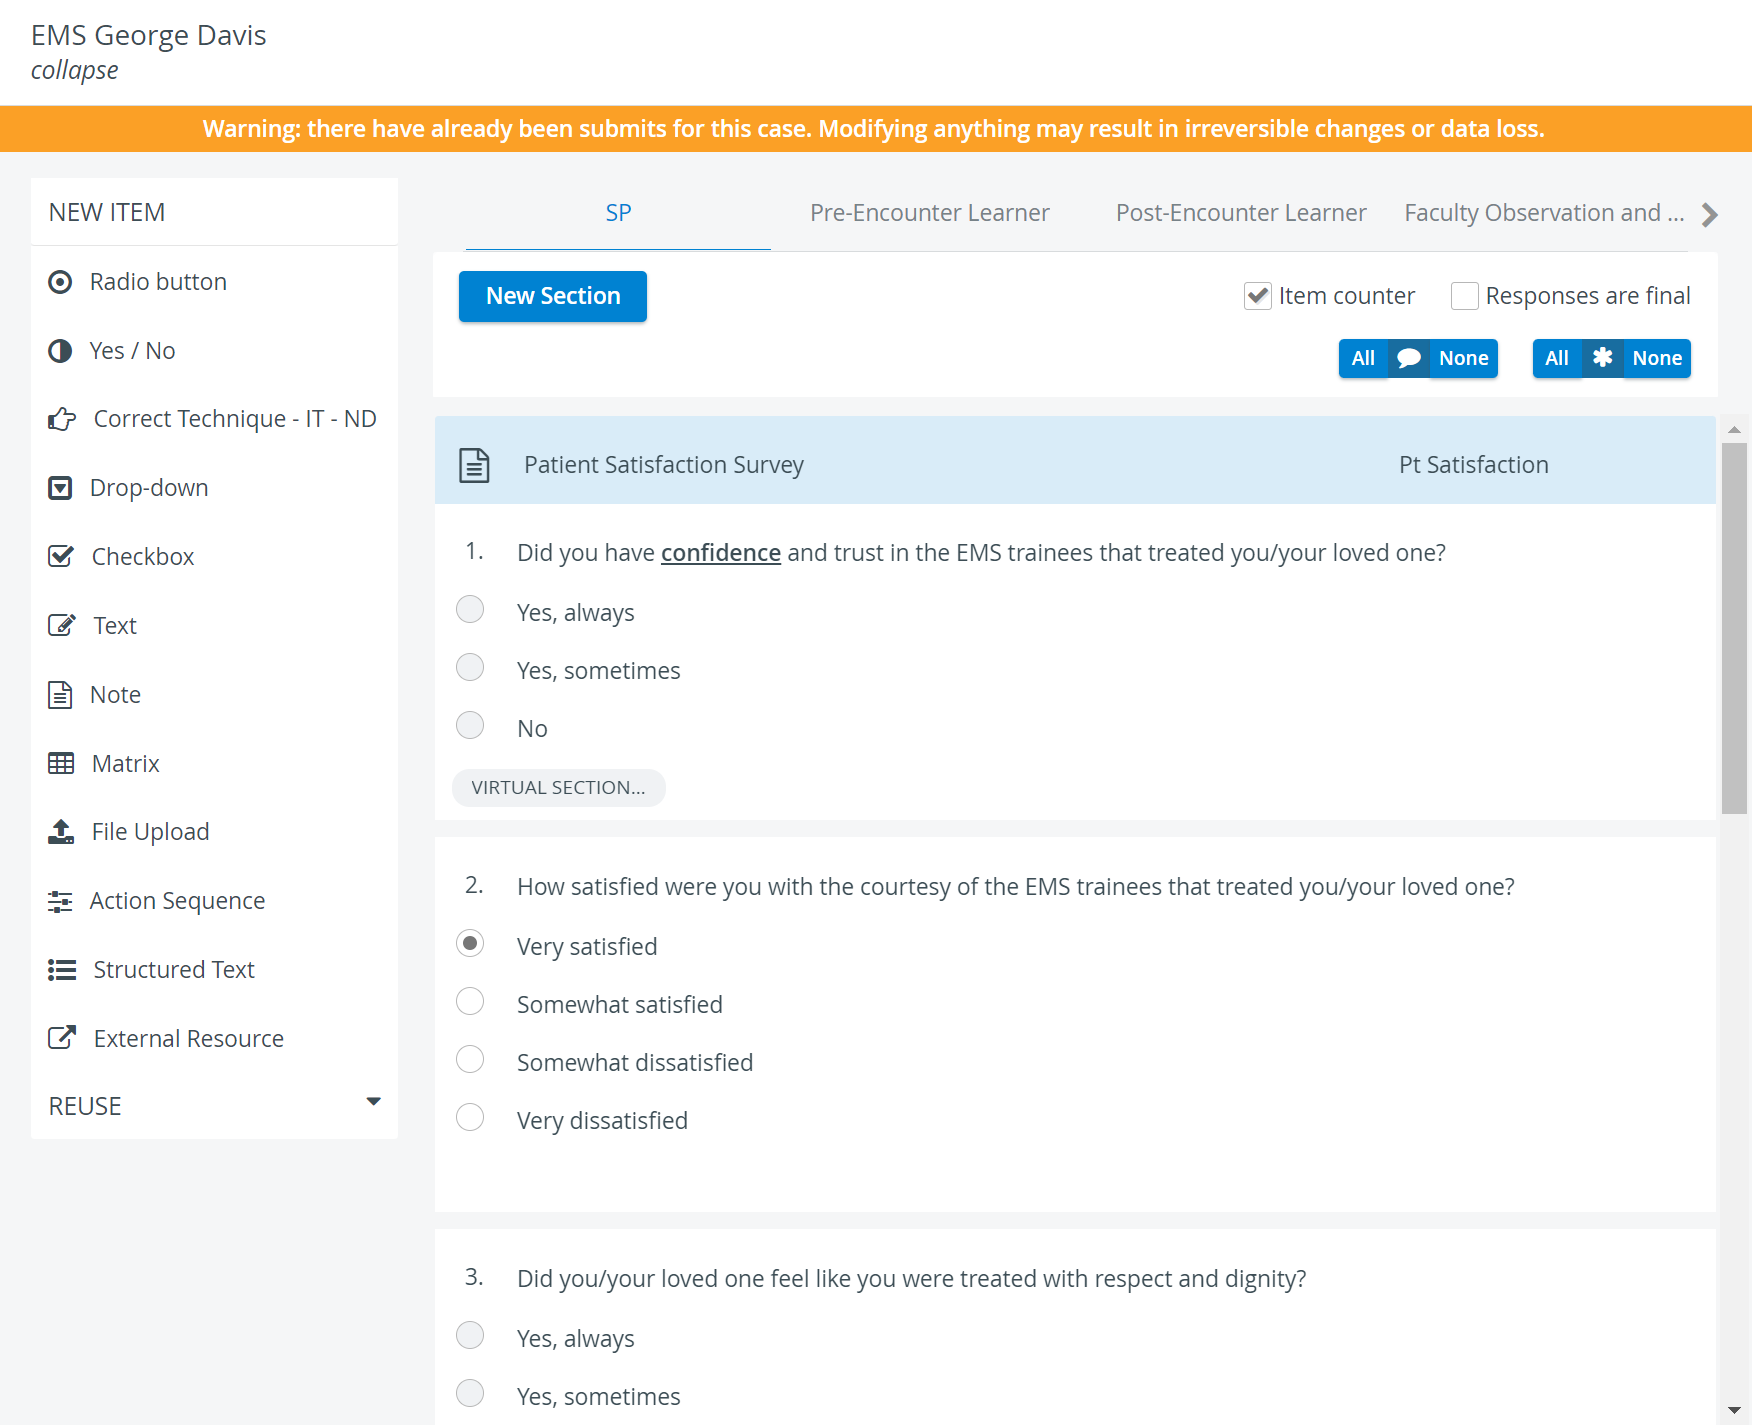Select 'Somewhat satisfied' radio option
Screen dimensions: 1752x1425
[x=470, y=1001]
